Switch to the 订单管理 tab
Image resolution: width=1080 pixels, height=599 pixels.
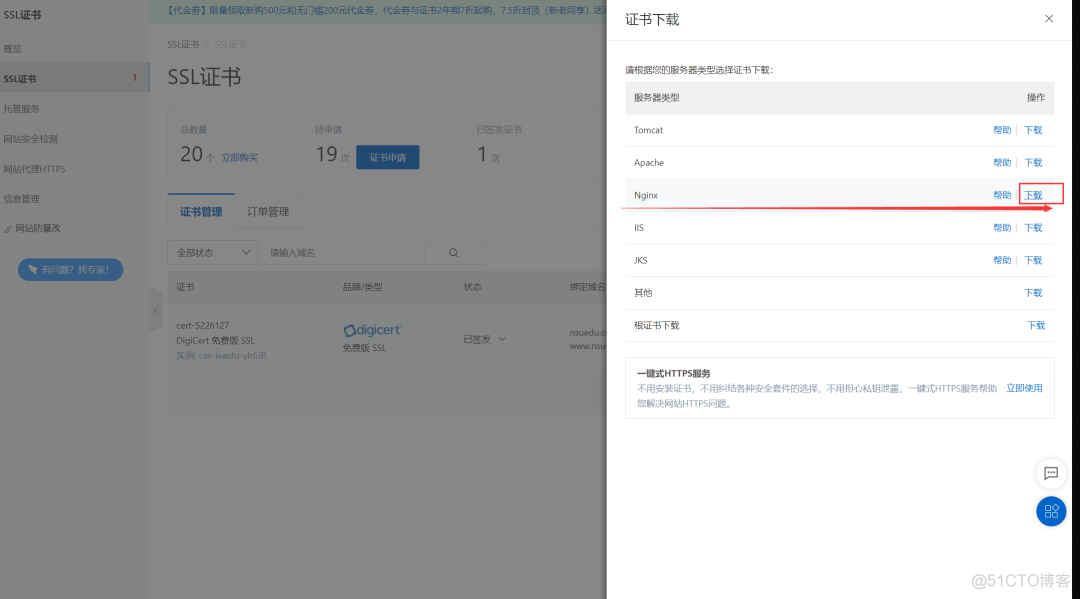270,210
